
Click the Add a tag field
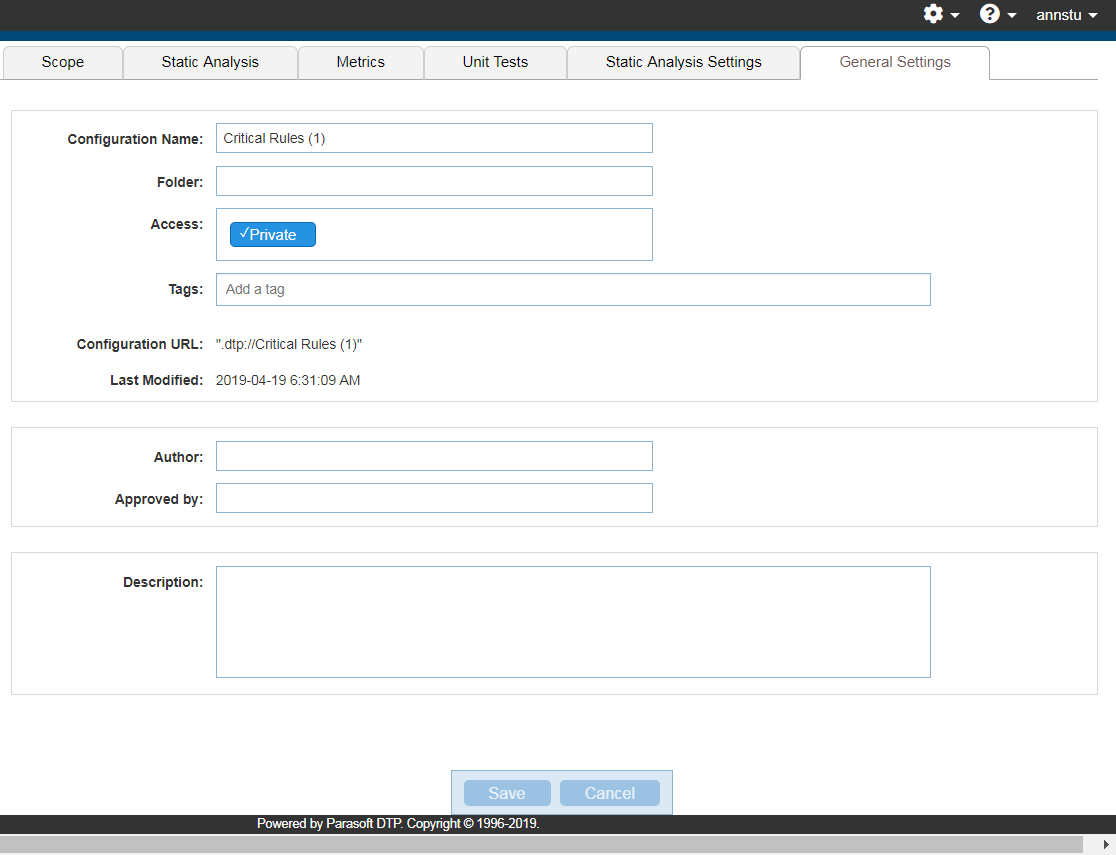(x=573, y=290)
